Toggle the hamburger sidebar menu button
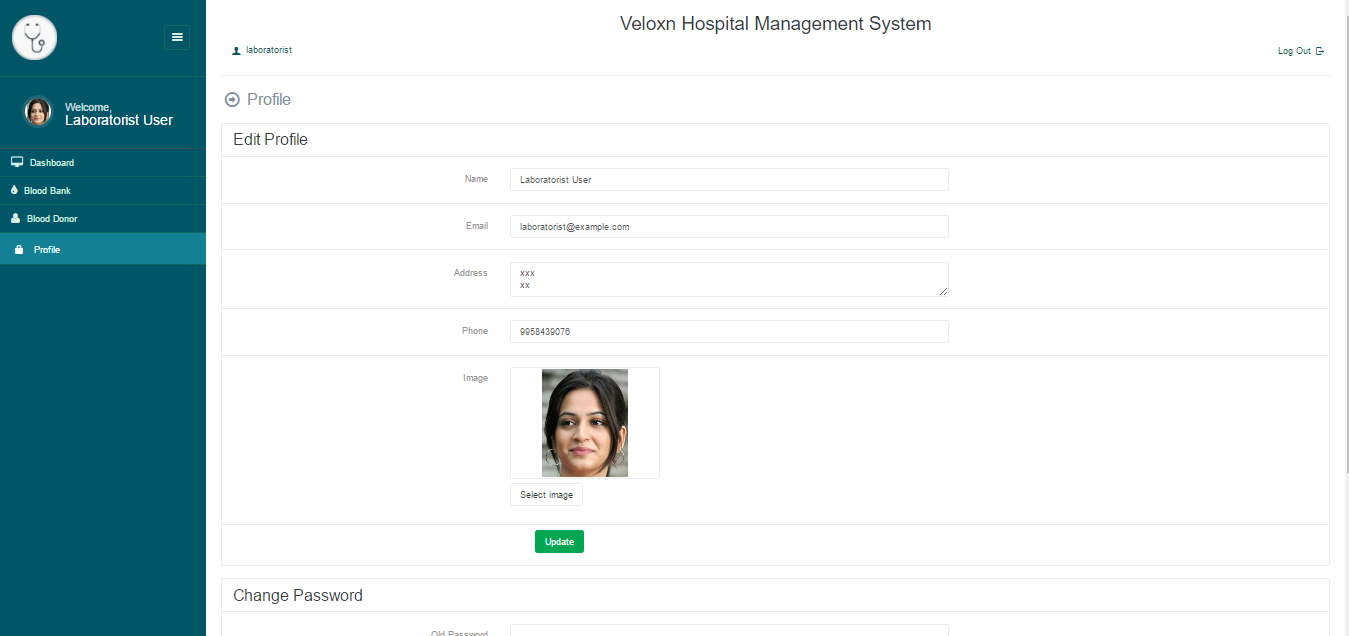The image size is (1349, 636). (x=177, y=37)
